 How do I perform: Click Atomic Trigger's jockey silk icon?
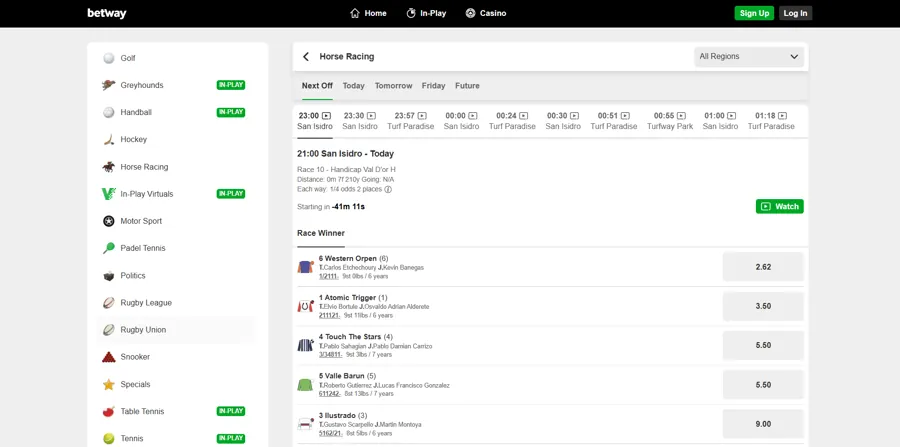click(305, 306)
